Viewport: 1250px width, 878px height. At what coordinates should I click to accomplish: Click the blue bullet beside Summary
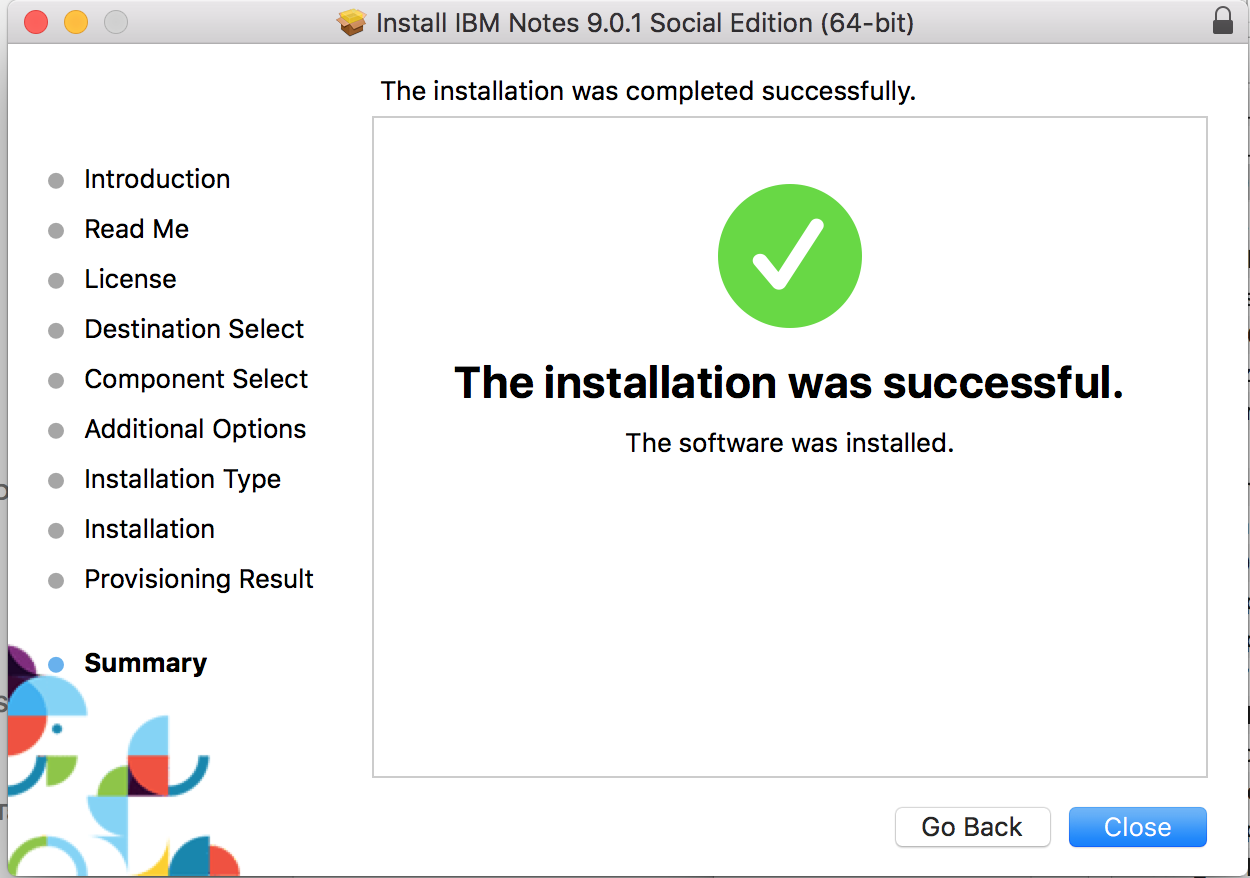56,664
